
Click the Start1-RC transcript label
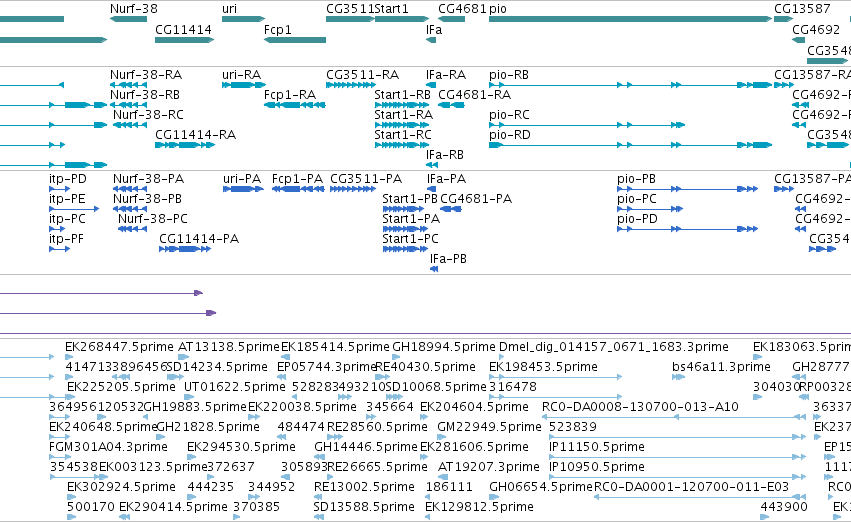[403, 135]
